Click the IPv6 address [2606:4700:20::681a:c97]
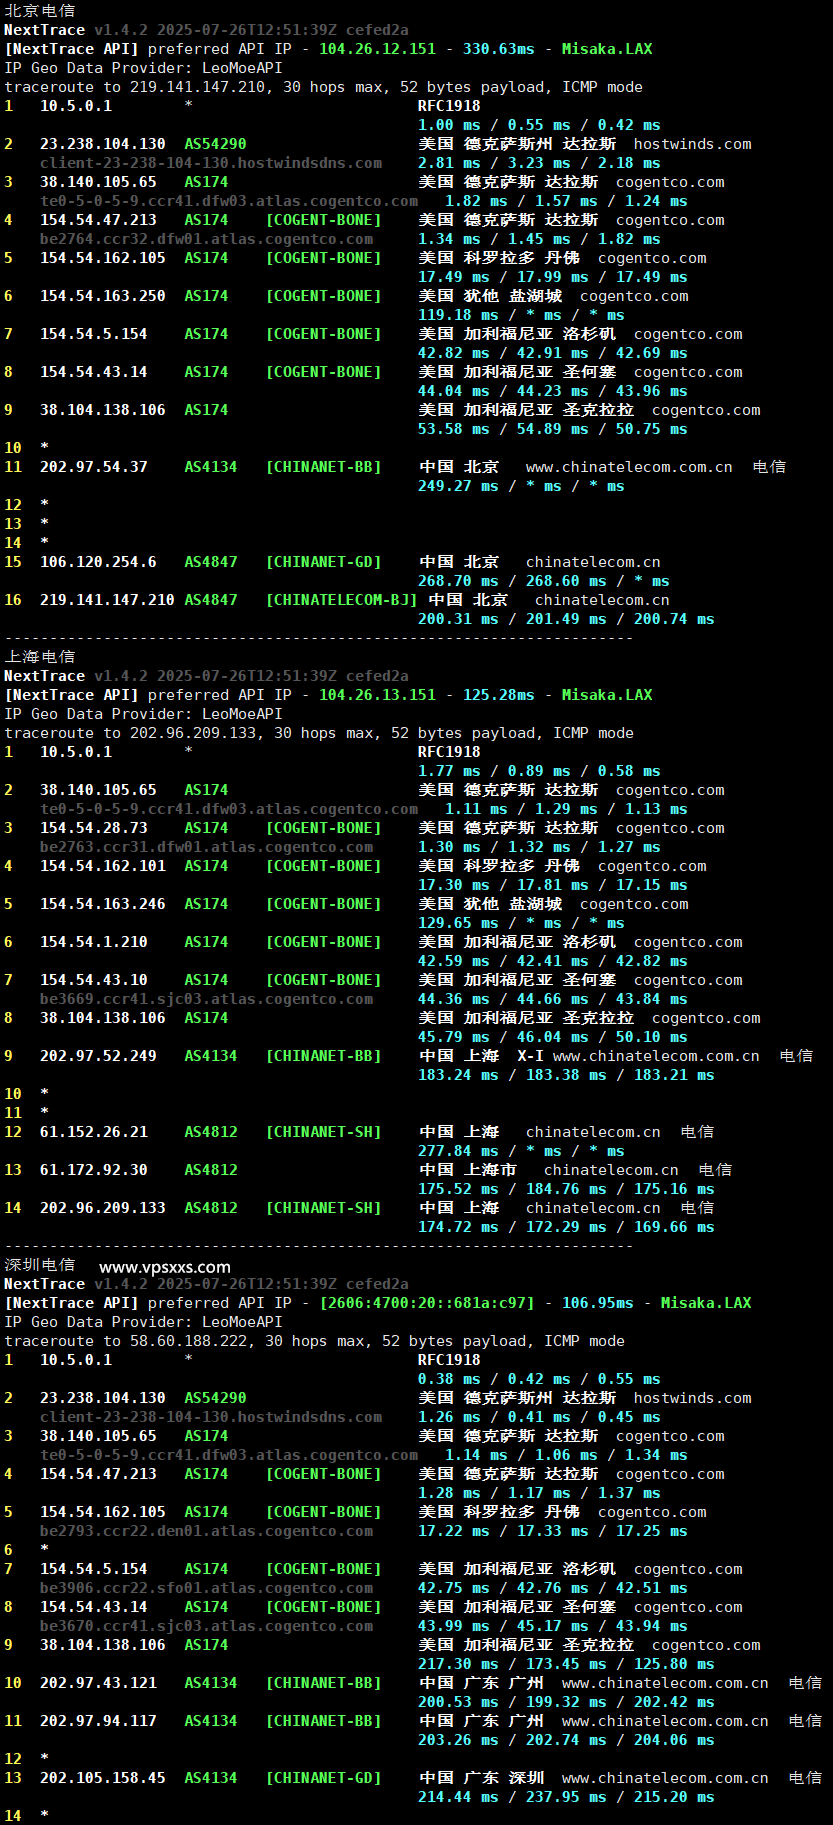 tap(427, 1303)
